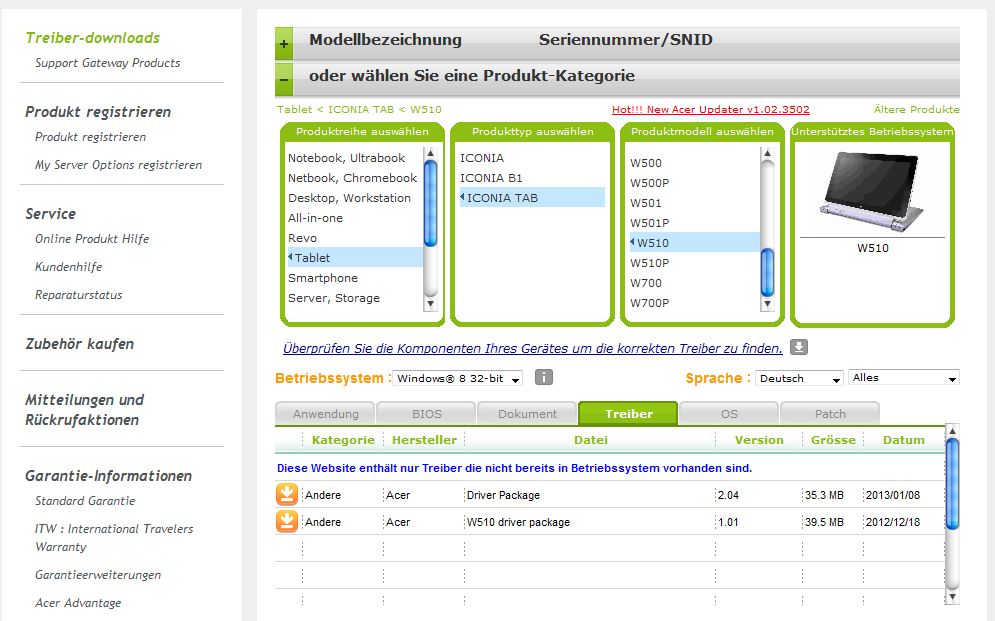Open Standard Garantie link
Viewport: 995px width, 621px height.
click(85, 500)
